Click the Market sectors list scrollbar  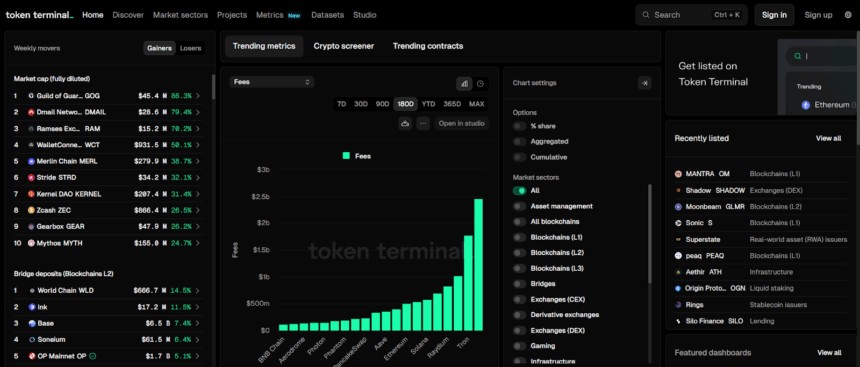click(x=650, y=233)
